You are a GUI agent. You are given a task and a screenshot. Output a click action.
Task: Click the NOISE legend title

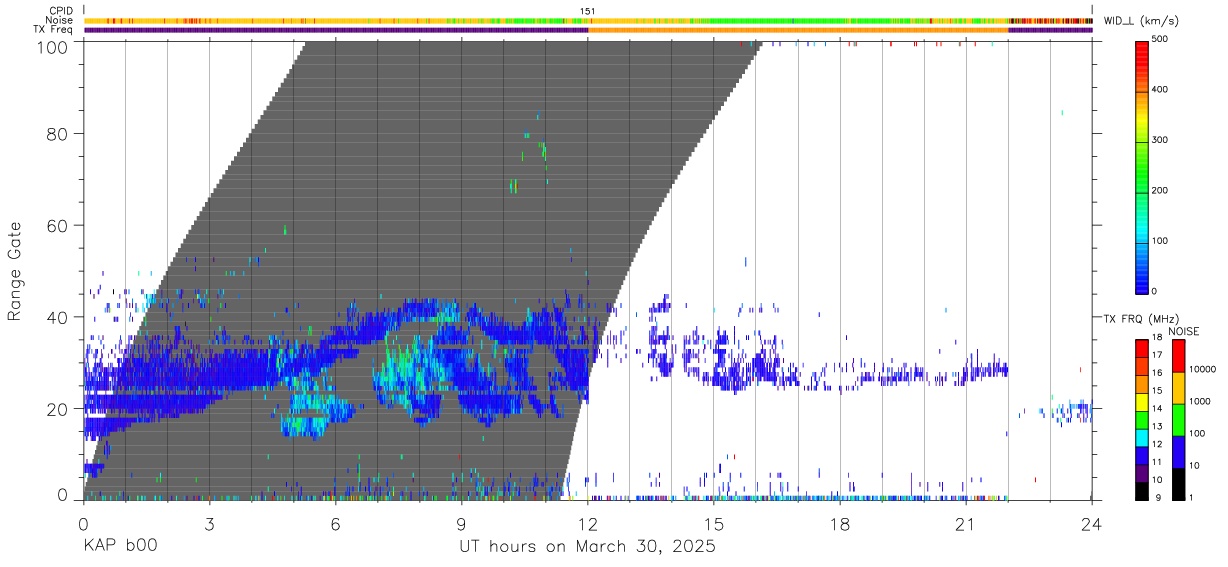click(x=1185, y=331)
